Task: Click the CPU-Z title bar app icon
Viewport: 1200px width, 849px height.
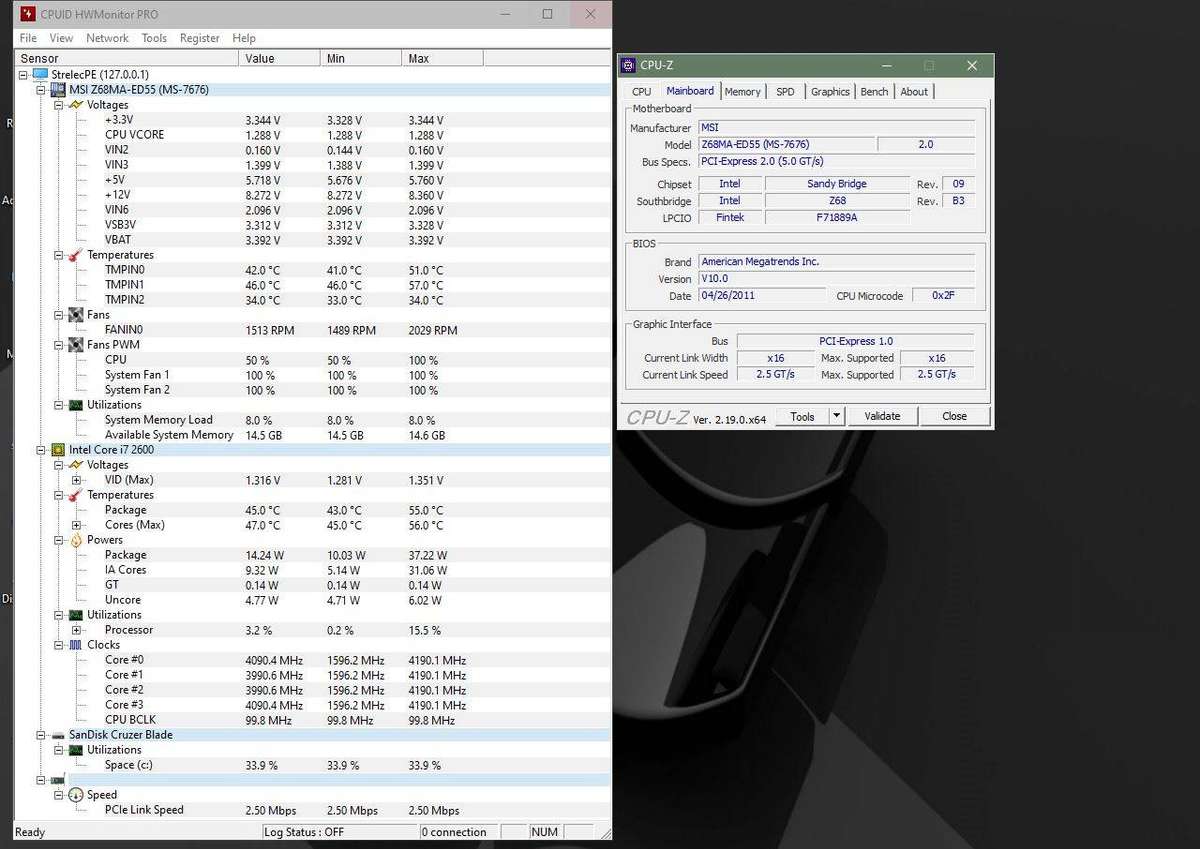Action: coord(628,66)
